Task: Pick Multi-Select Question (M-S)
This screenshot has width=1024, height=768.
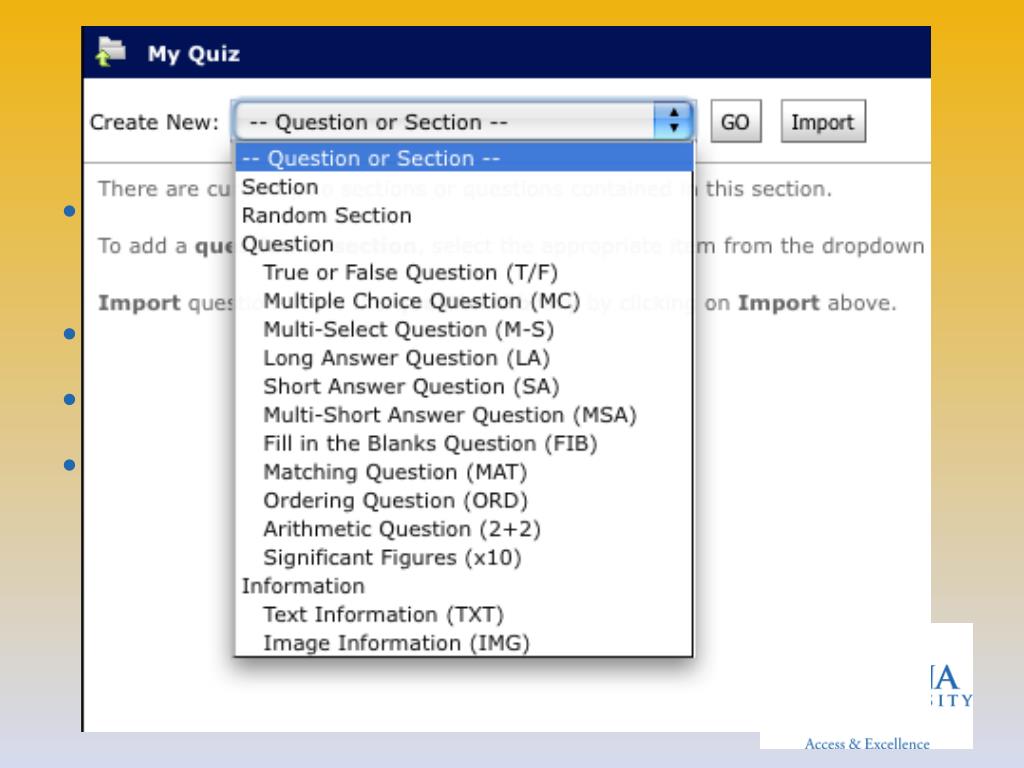Action: click(464, 330)
